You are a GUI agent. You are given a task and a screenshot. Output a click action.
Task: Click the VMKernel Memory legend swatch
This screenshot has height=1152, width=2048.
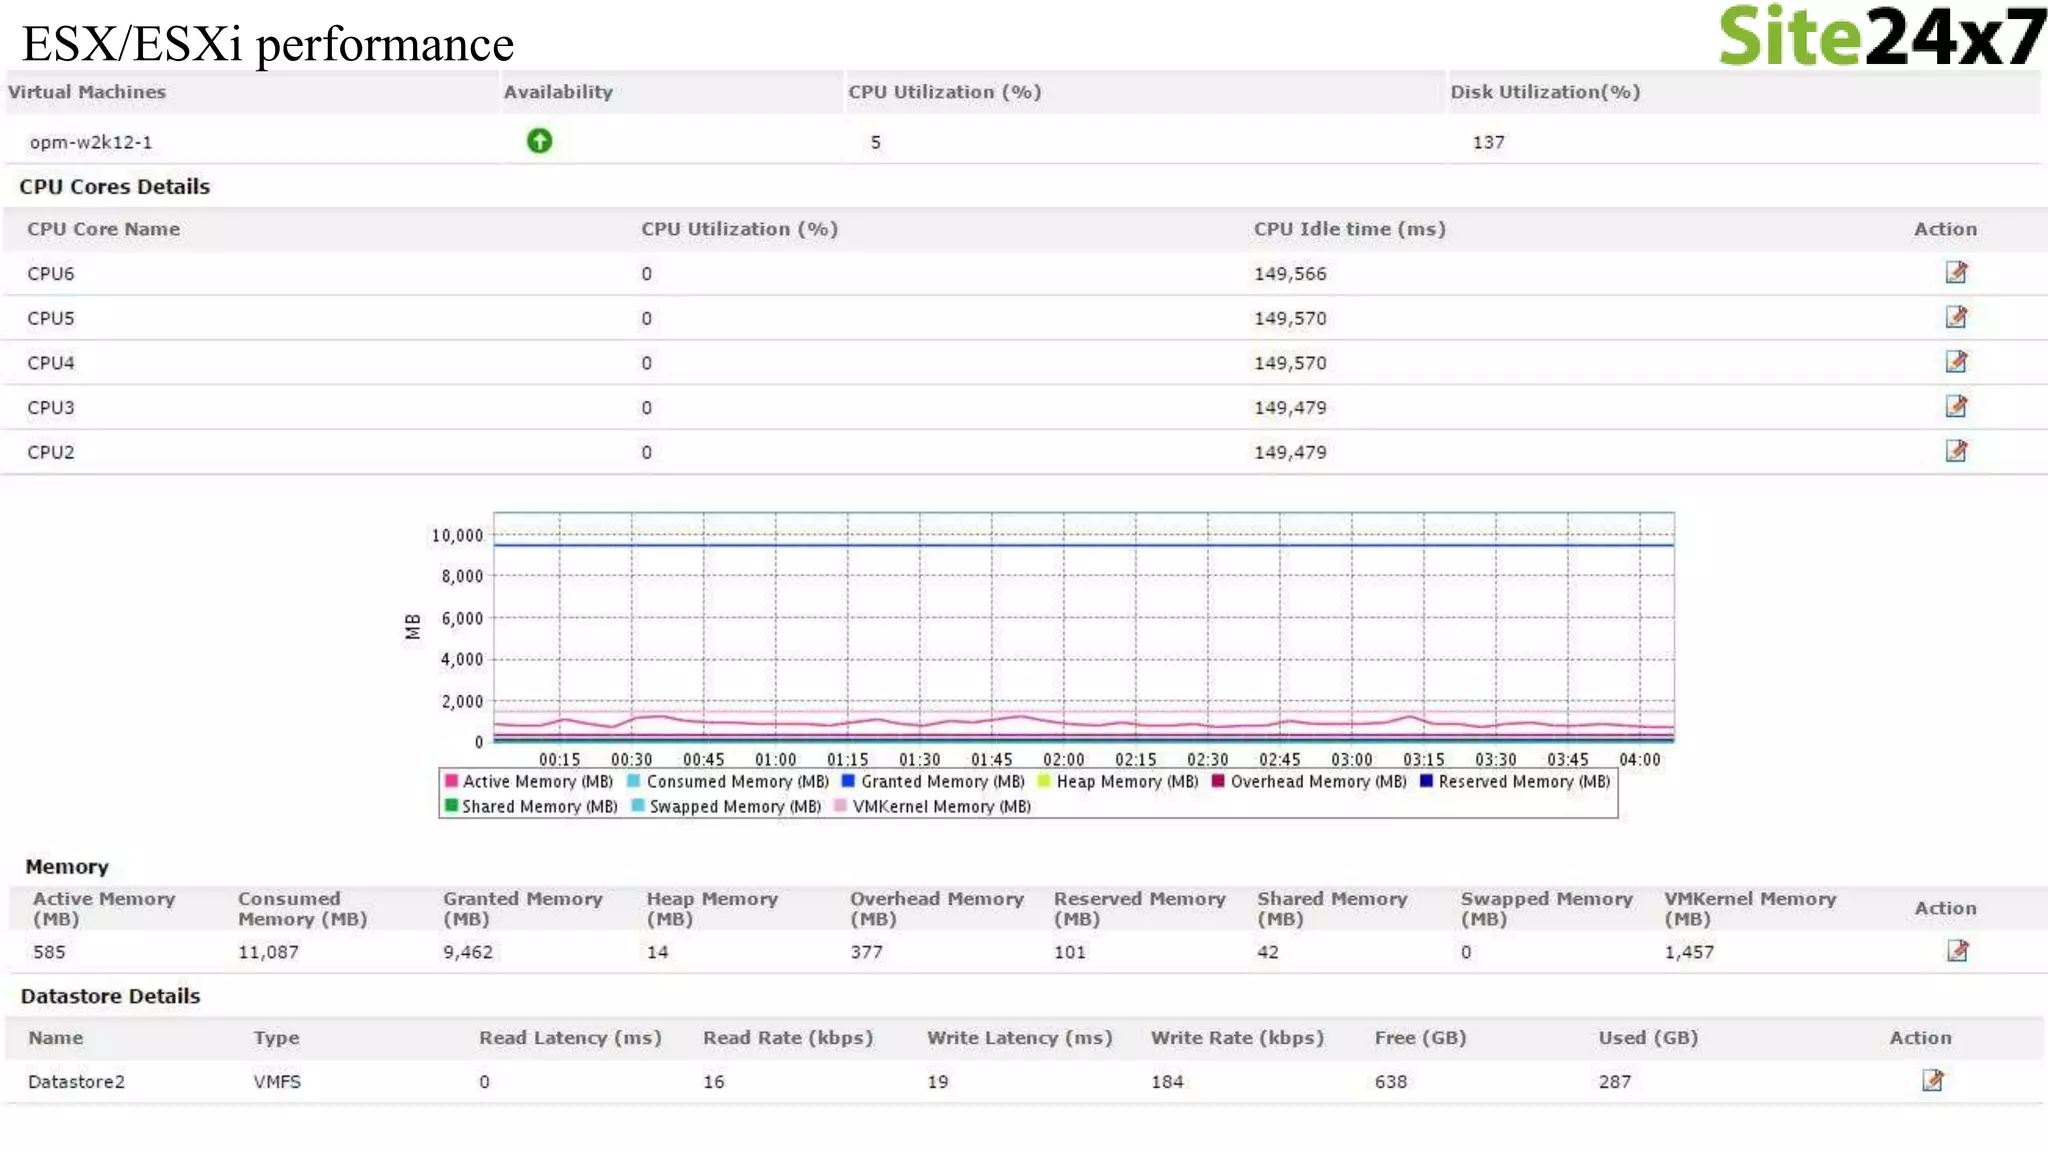[x=840, y=806]
